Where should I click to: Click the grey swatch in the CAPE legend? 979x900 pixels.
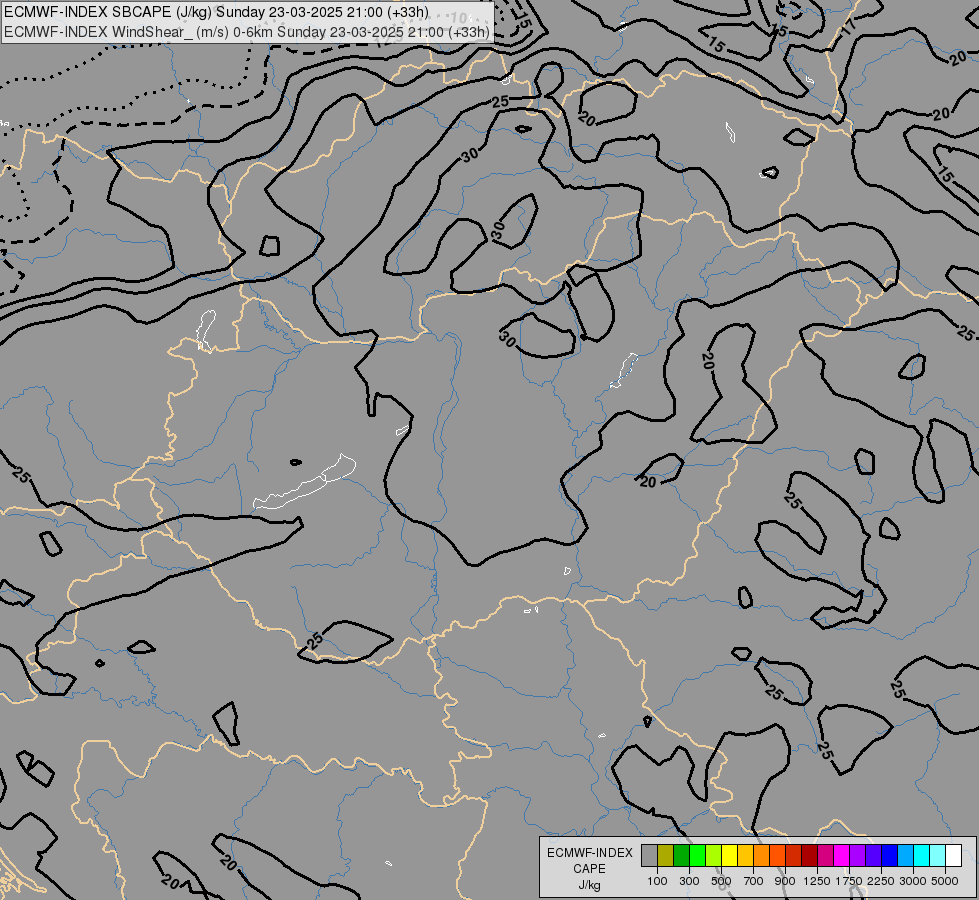pos(649,856)
